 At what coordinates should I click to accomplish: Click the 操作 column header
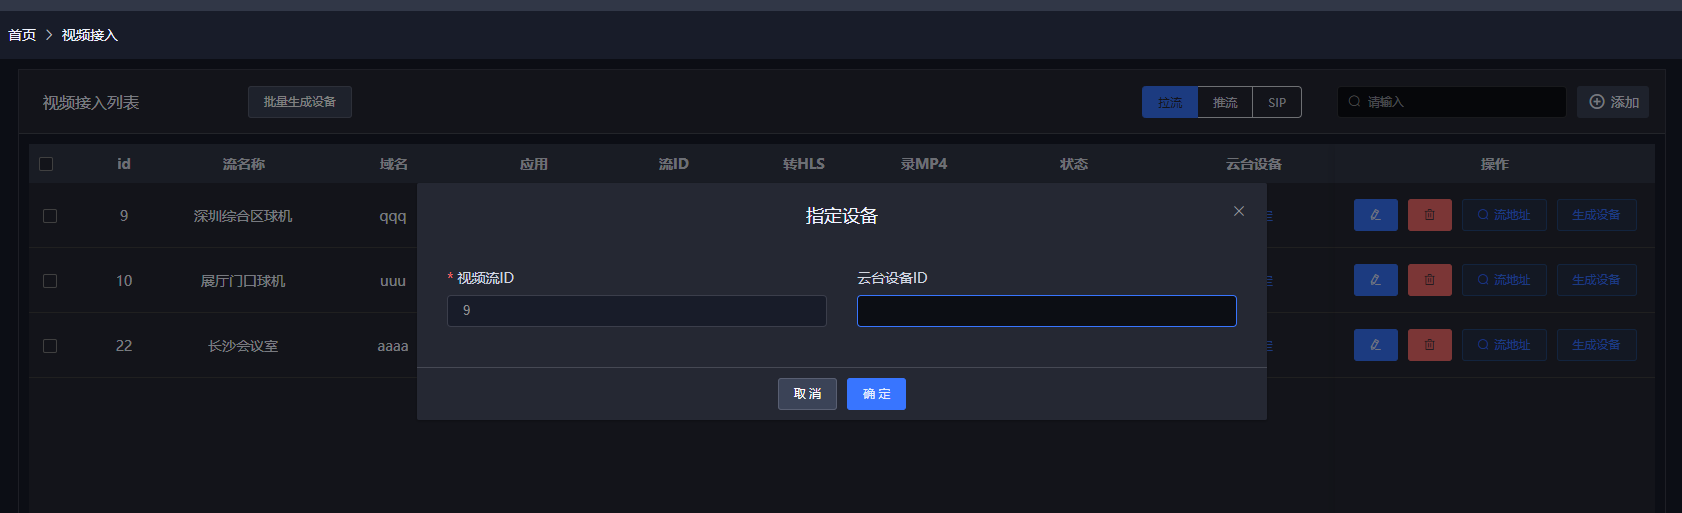coord(1495,164)
